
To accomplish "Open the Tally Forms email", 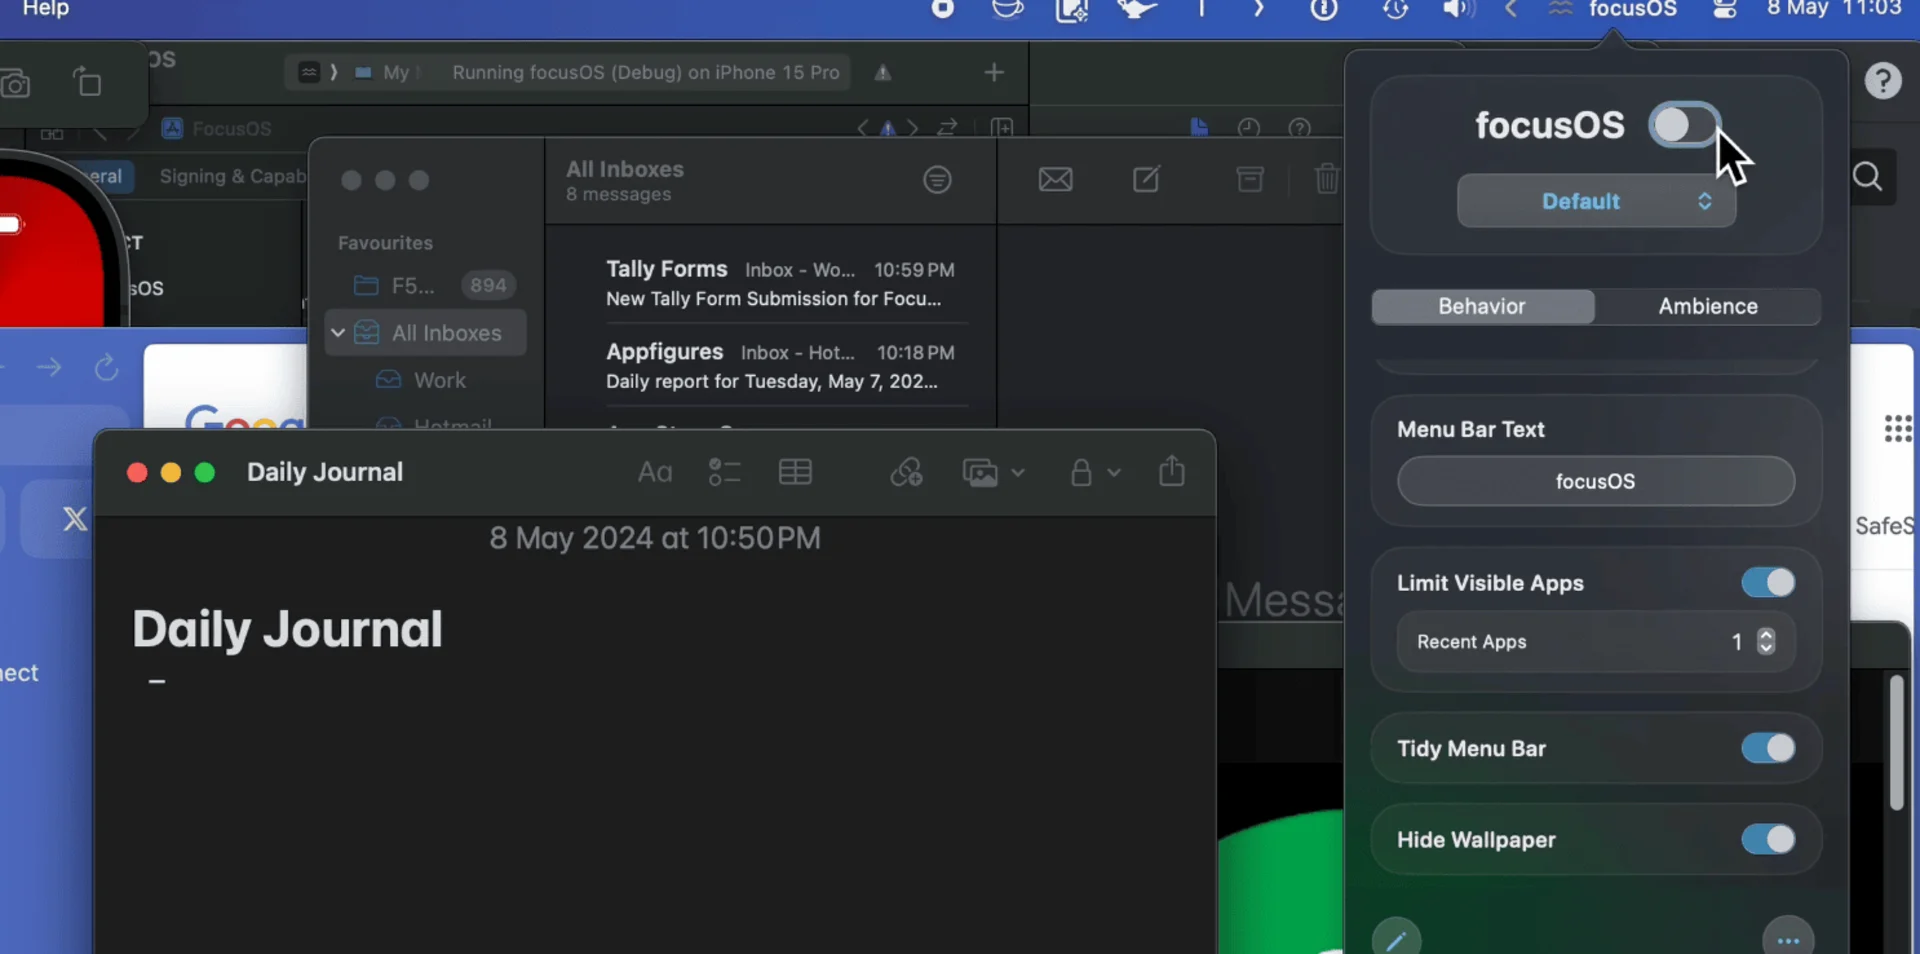I will click(781, 283).
